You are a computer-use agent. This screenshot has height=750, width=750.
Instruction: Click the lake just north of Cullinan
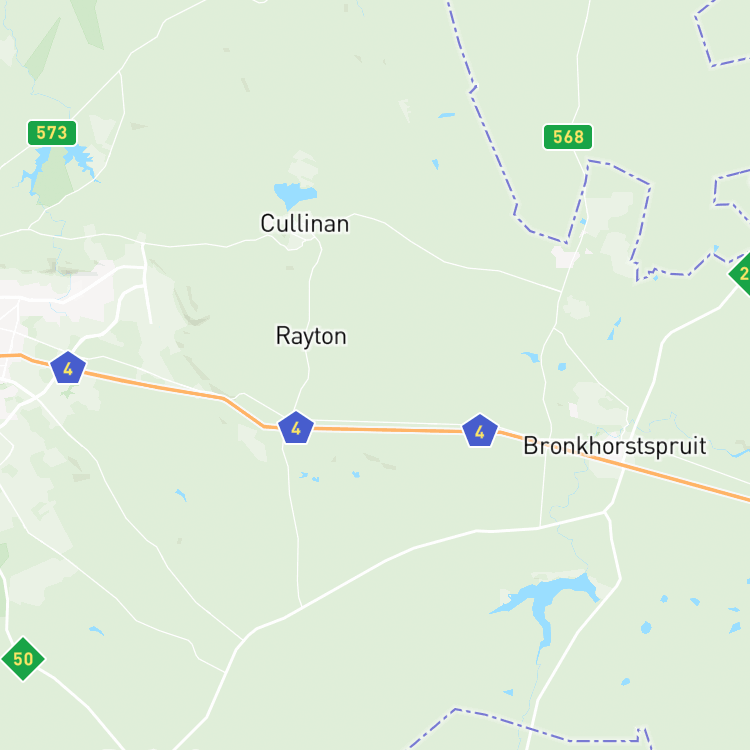pyautogui.click(x=294, y=195)
